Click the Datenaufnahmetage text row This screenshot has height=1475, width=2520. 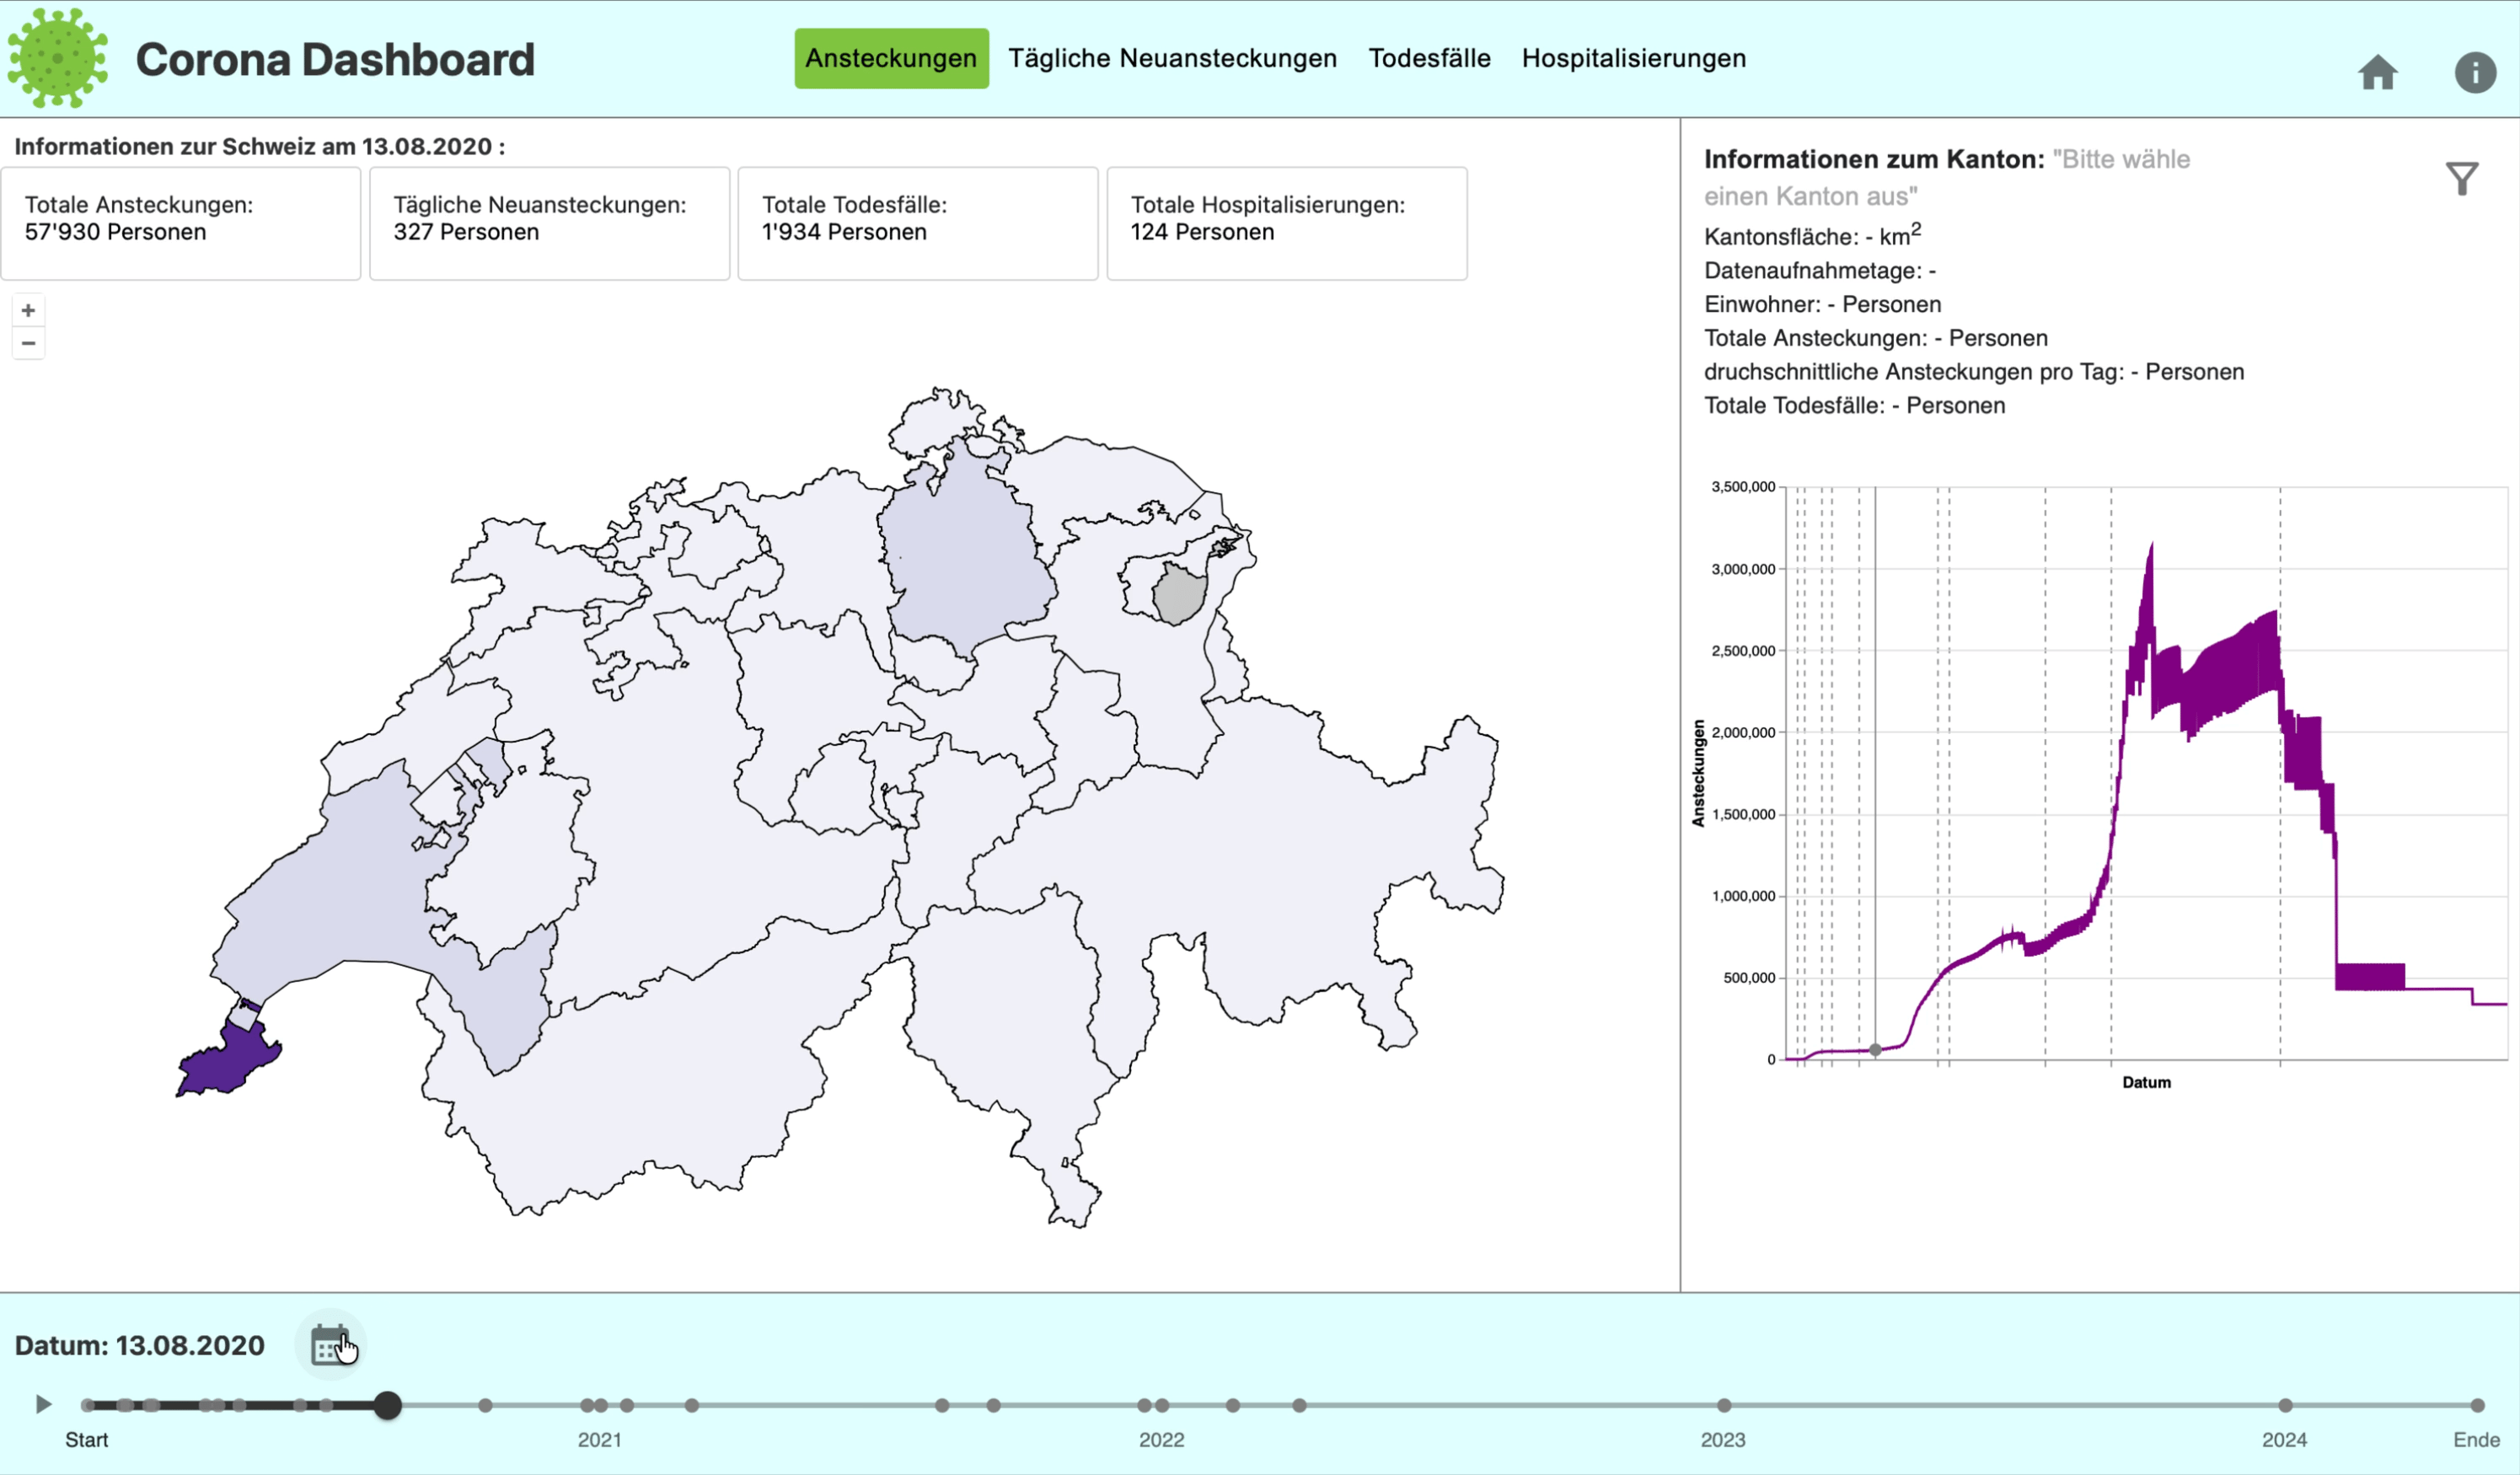pyautogui.click(x=1820, y=270)
